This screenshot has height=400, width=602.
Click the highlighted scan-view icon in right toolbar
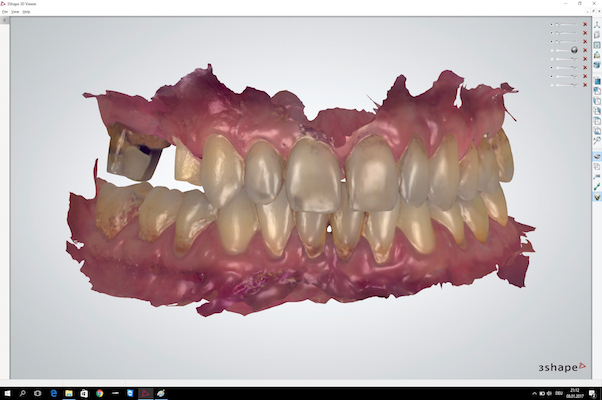tap(596, 157)
